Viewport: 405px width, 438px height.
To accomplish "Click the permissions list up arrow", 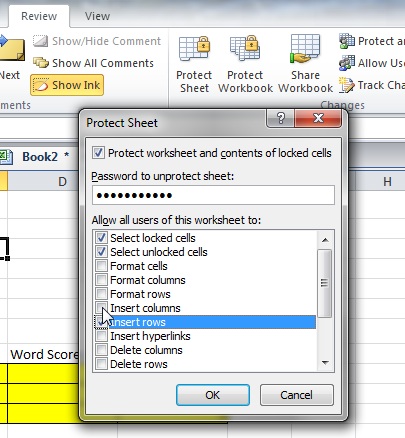I will point(325,240).
